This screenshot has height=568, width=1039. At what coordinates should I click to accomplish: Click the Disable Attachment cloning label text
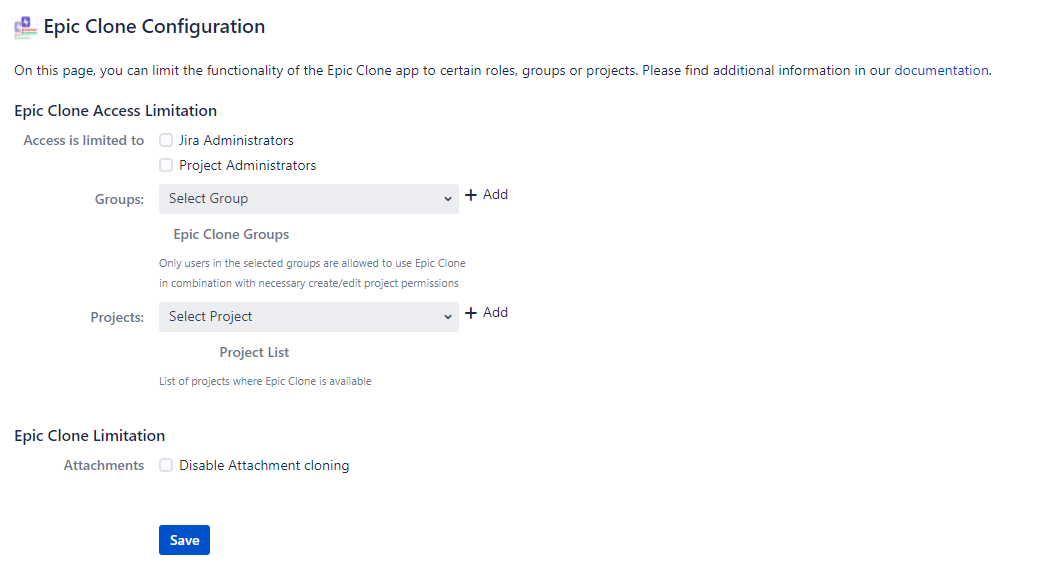[264, 465]
